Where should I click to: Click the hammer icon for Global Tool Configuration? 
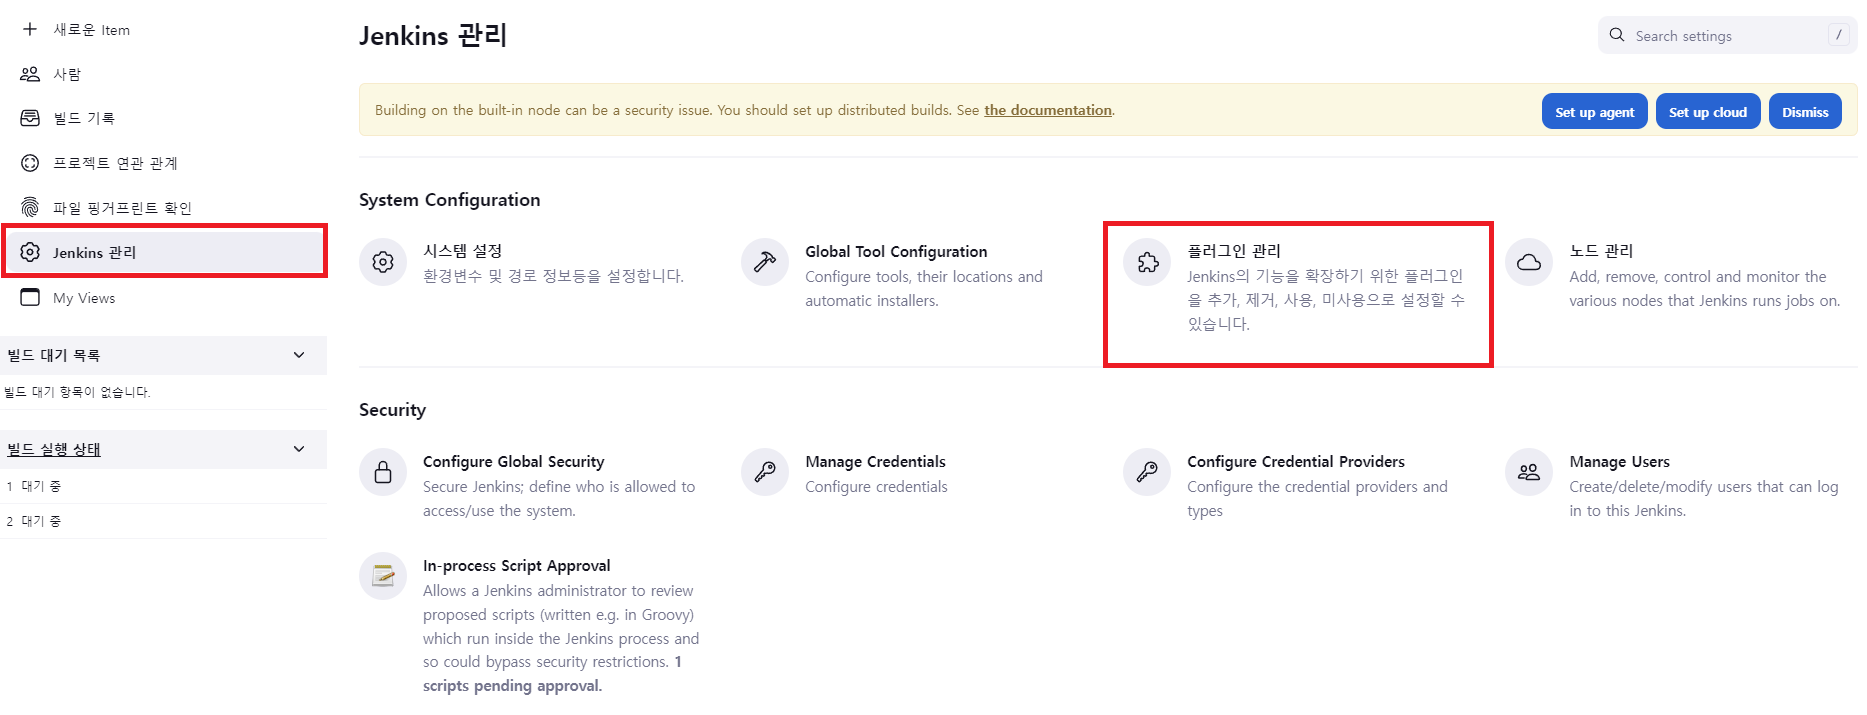765,262
